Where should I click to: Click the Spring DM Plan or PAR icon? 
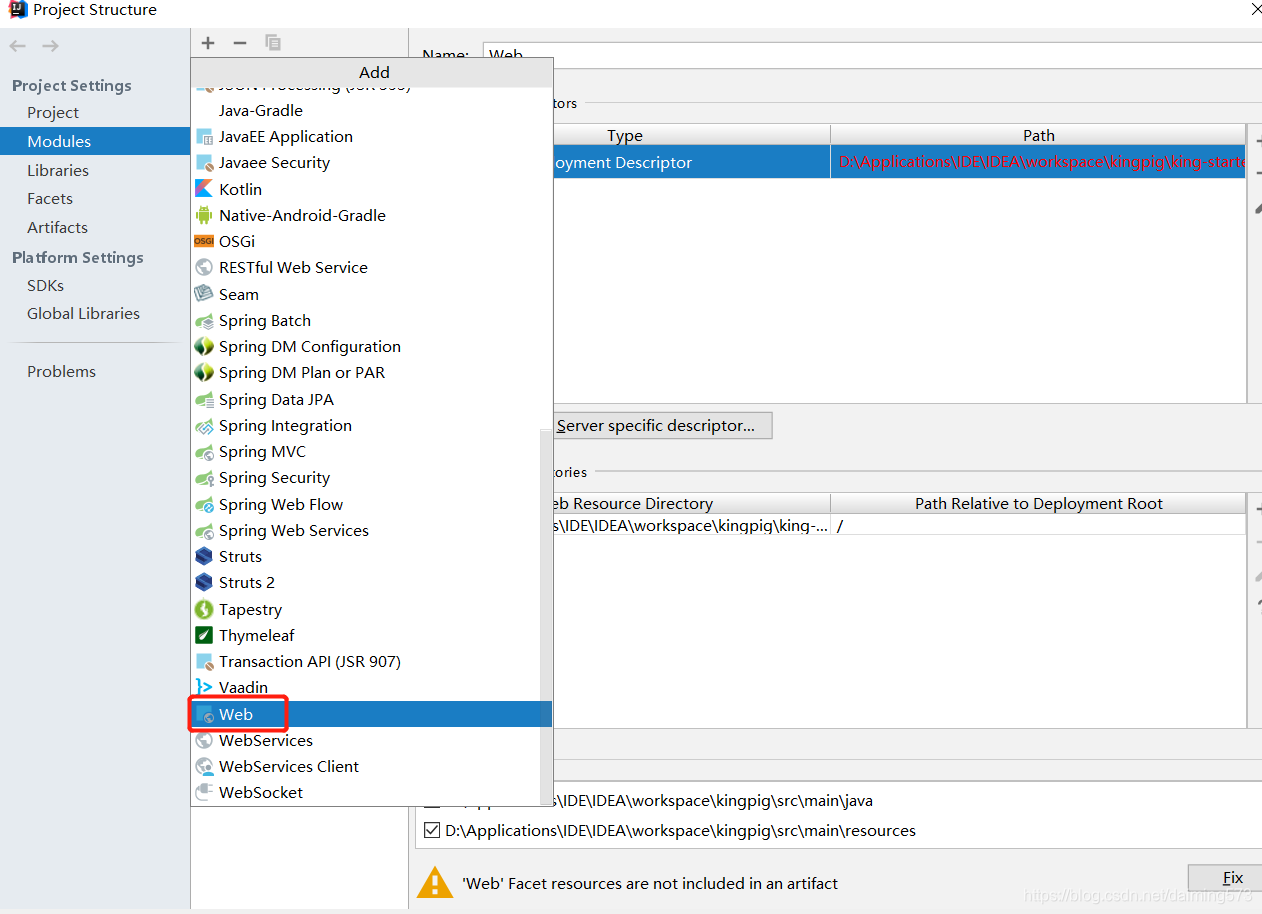point(204,372)
